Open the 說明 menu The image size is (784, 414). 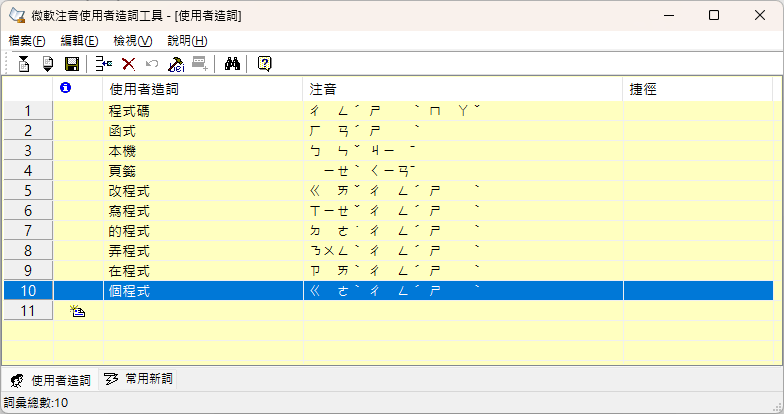187,40
